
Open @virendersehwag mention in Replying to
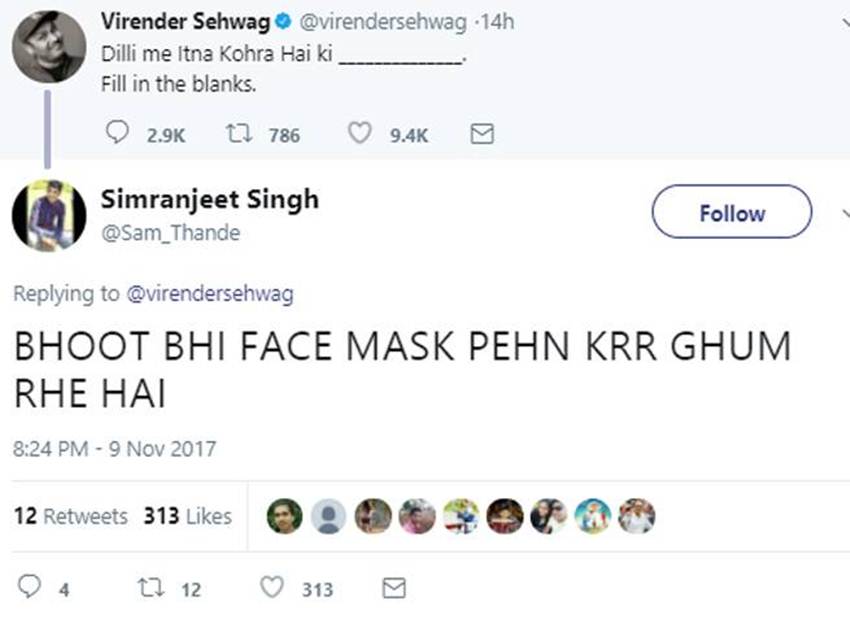[210, 294]
